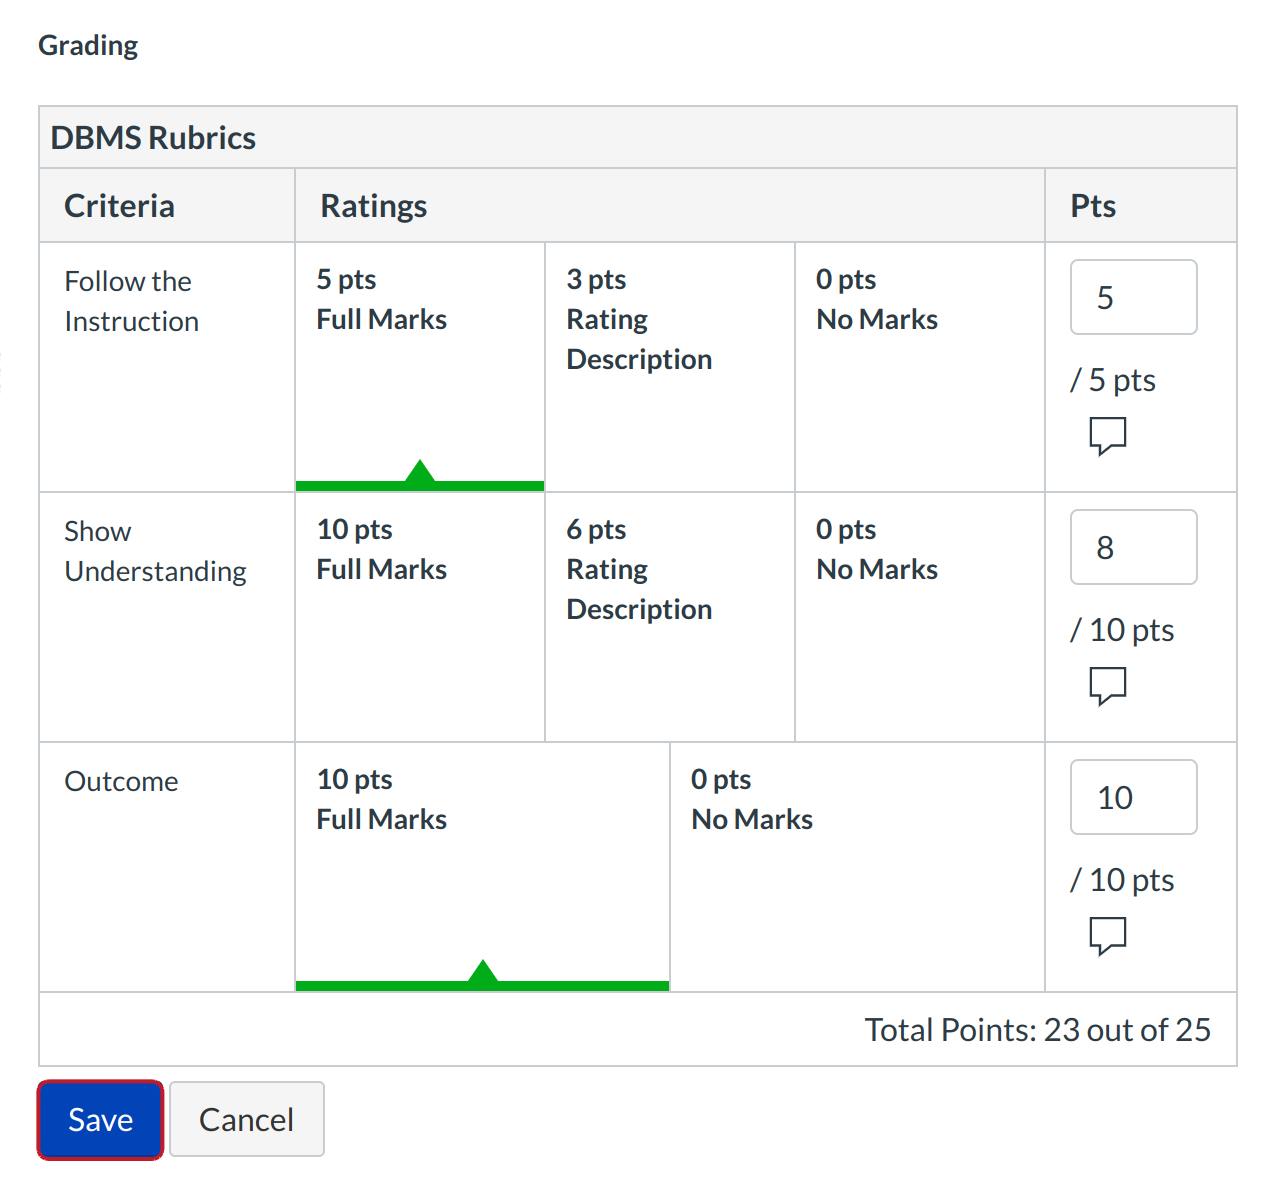This screenshot has width=1268, height=1188.
Task: Click points field for Follow the Instruction
Action: click(x=1133, y=297)
